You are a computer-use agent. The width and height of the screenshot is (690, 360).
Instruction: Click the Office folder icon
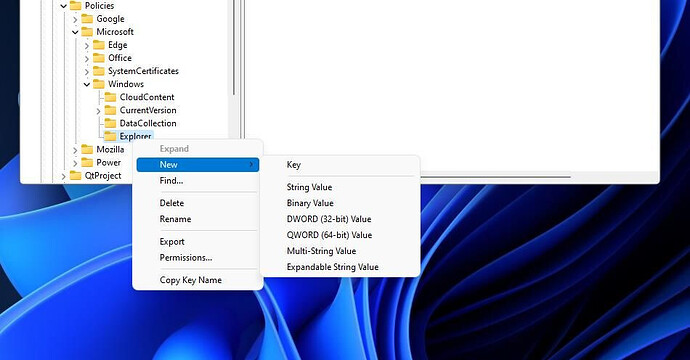(99, 58)
